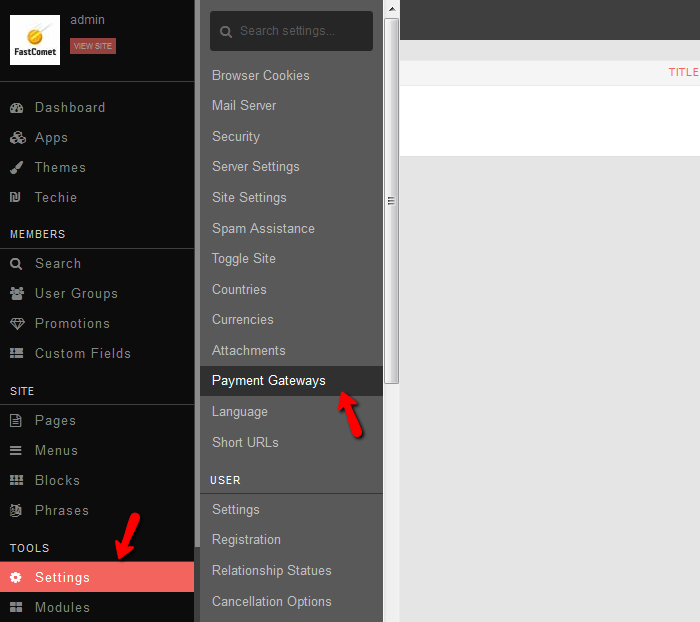
Task: Click the Pages document icon
Action: 16,421
